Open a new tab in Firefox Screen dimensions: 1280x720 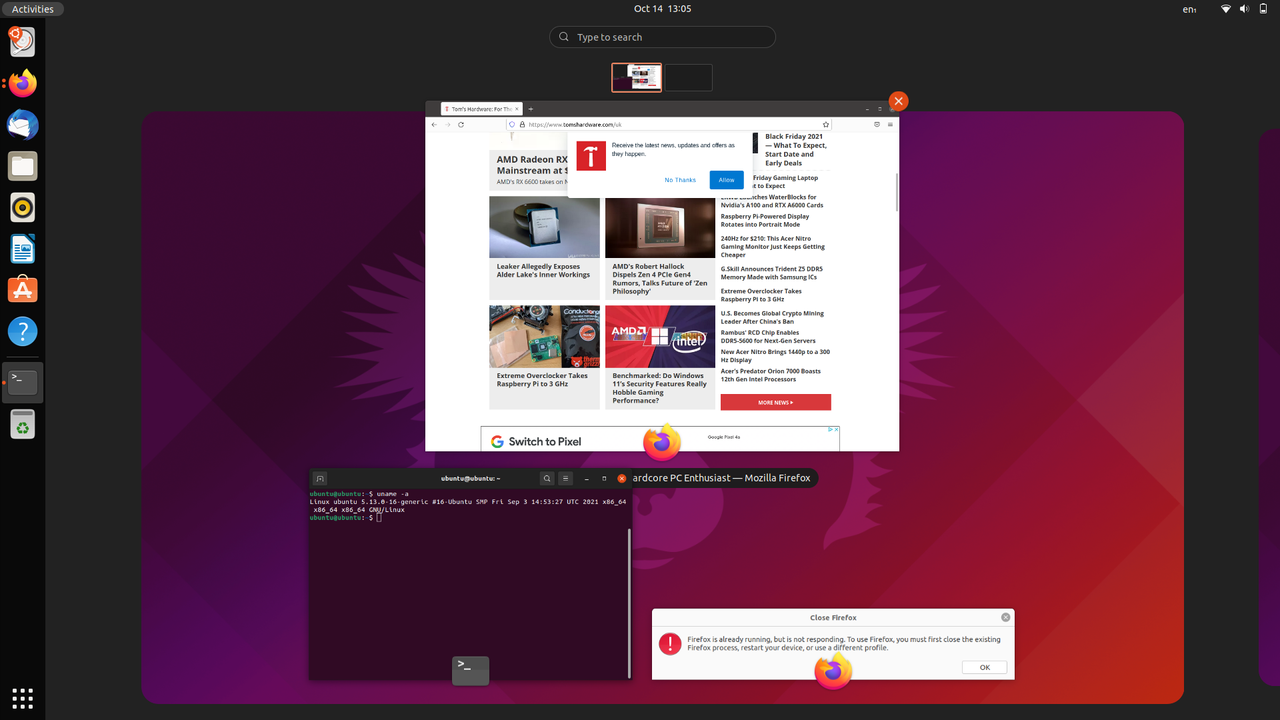[x=531, y=109]
